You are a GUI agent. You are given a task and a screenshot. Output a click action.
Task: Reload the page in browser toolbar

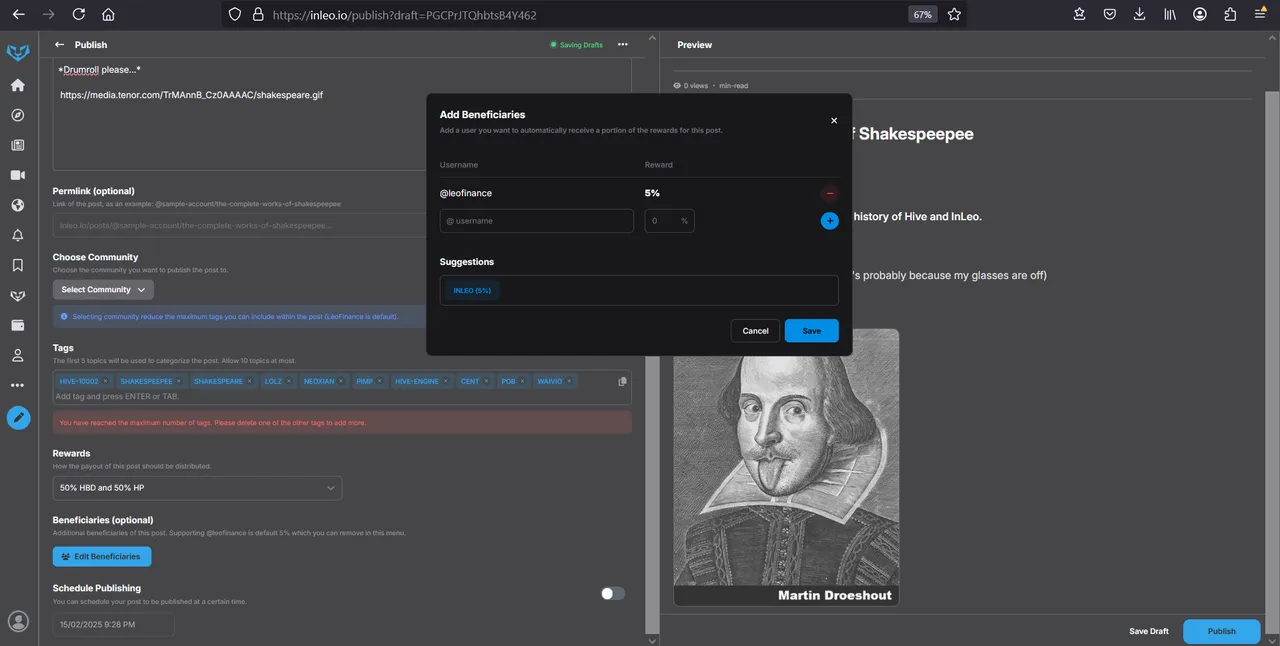coord(78,15)
